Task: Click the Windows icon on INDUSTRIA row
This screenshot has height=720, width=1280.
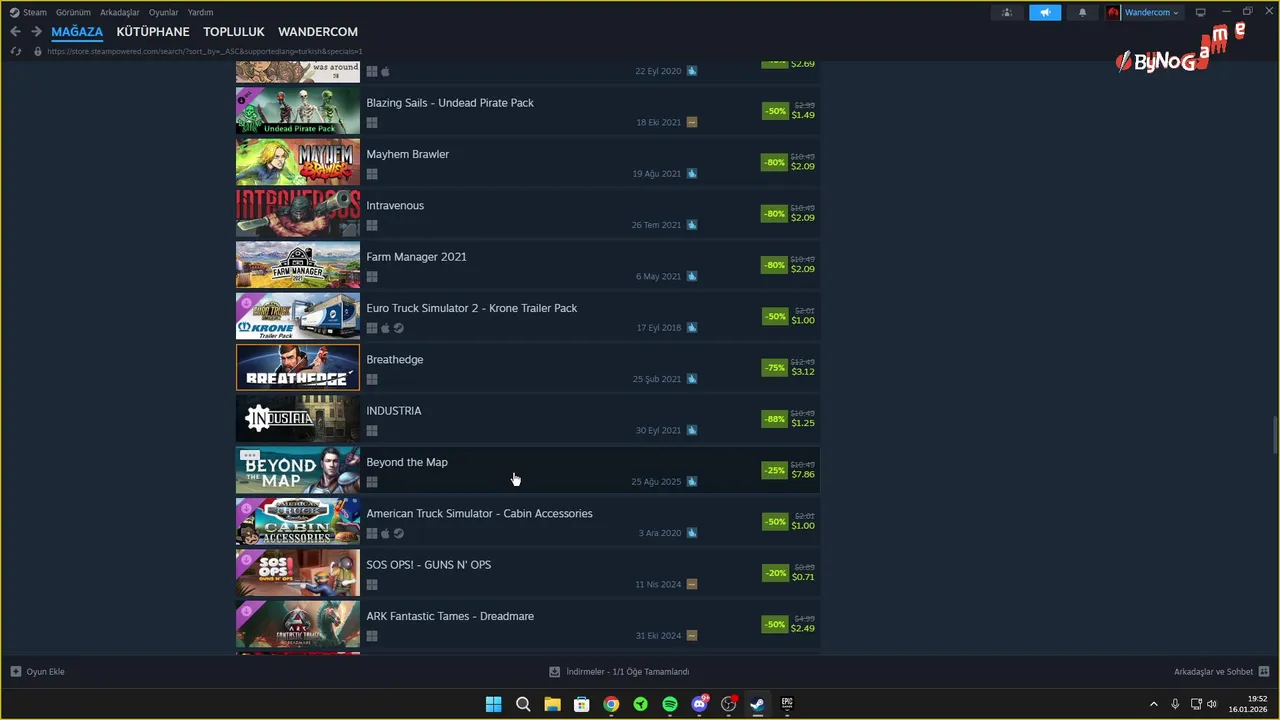Action: [x=372, y=431]
